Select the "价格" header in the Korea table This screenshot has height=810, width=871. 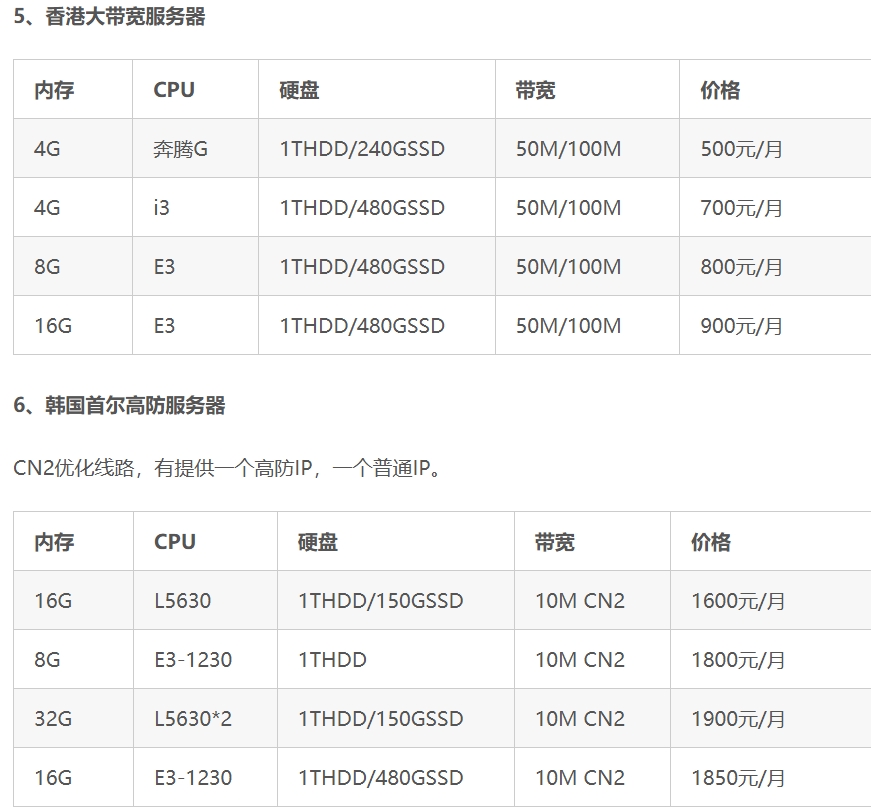click(710, 542)
